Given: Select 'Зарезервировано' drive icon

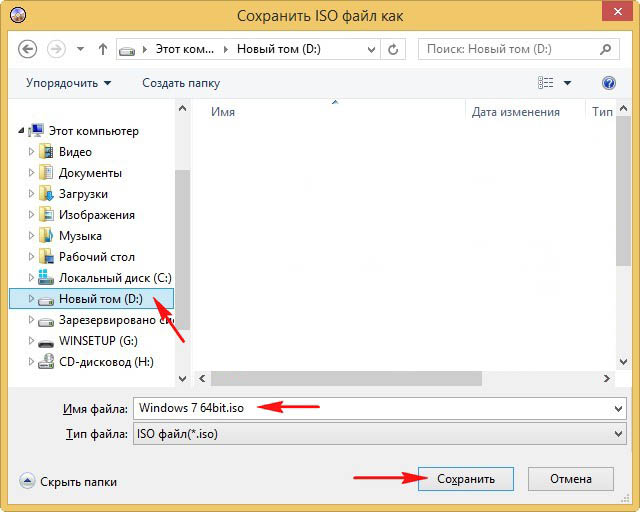Looking at the screenshot, I should 46,322.
